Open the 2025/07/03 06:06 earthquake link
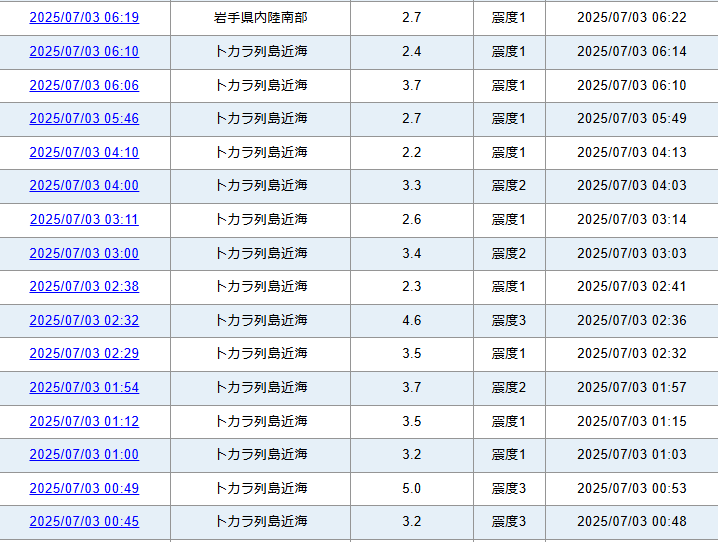The image size is (718, 542). pyautogui.click(x=84, y=85)
